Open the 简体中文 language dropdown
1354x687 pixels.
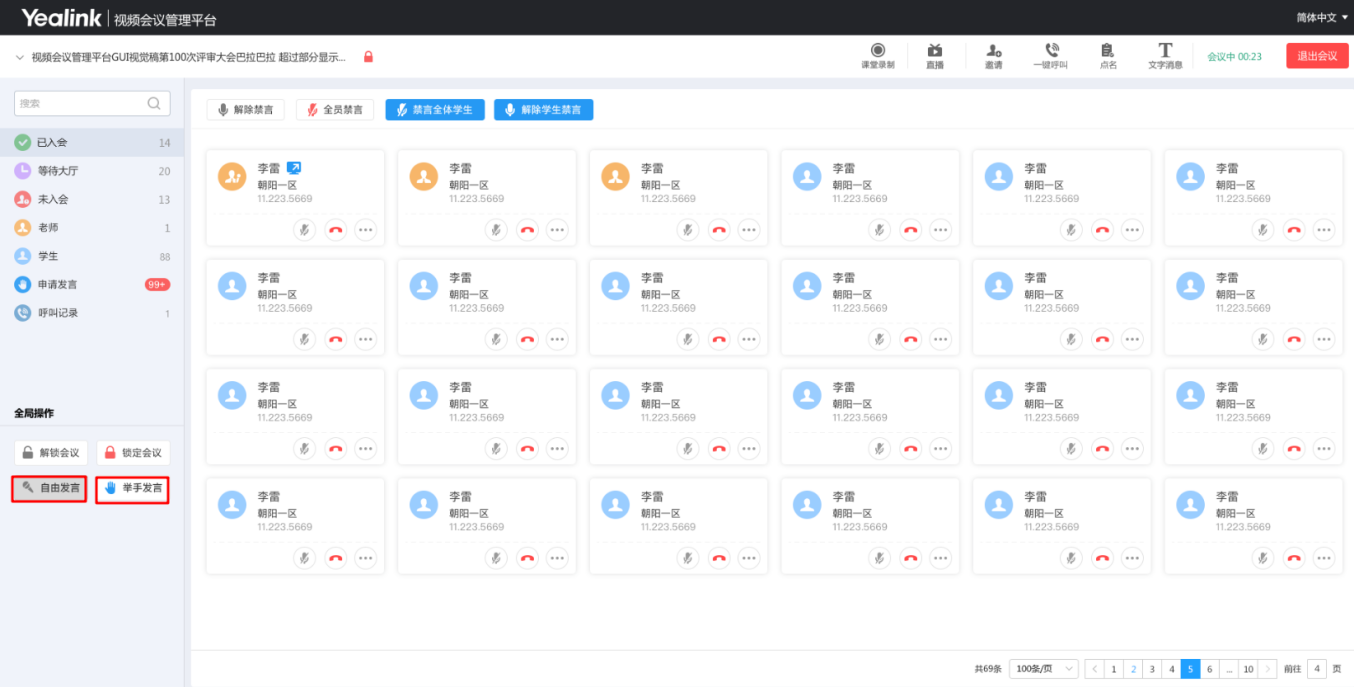point(1321,18)
